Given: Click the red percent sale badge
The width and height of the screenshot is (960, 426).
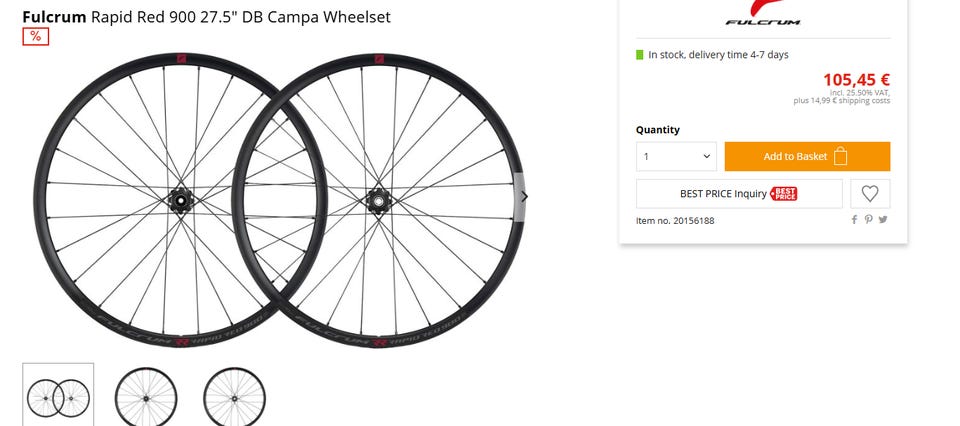Looking at the screenshot, I should [35, 36].
